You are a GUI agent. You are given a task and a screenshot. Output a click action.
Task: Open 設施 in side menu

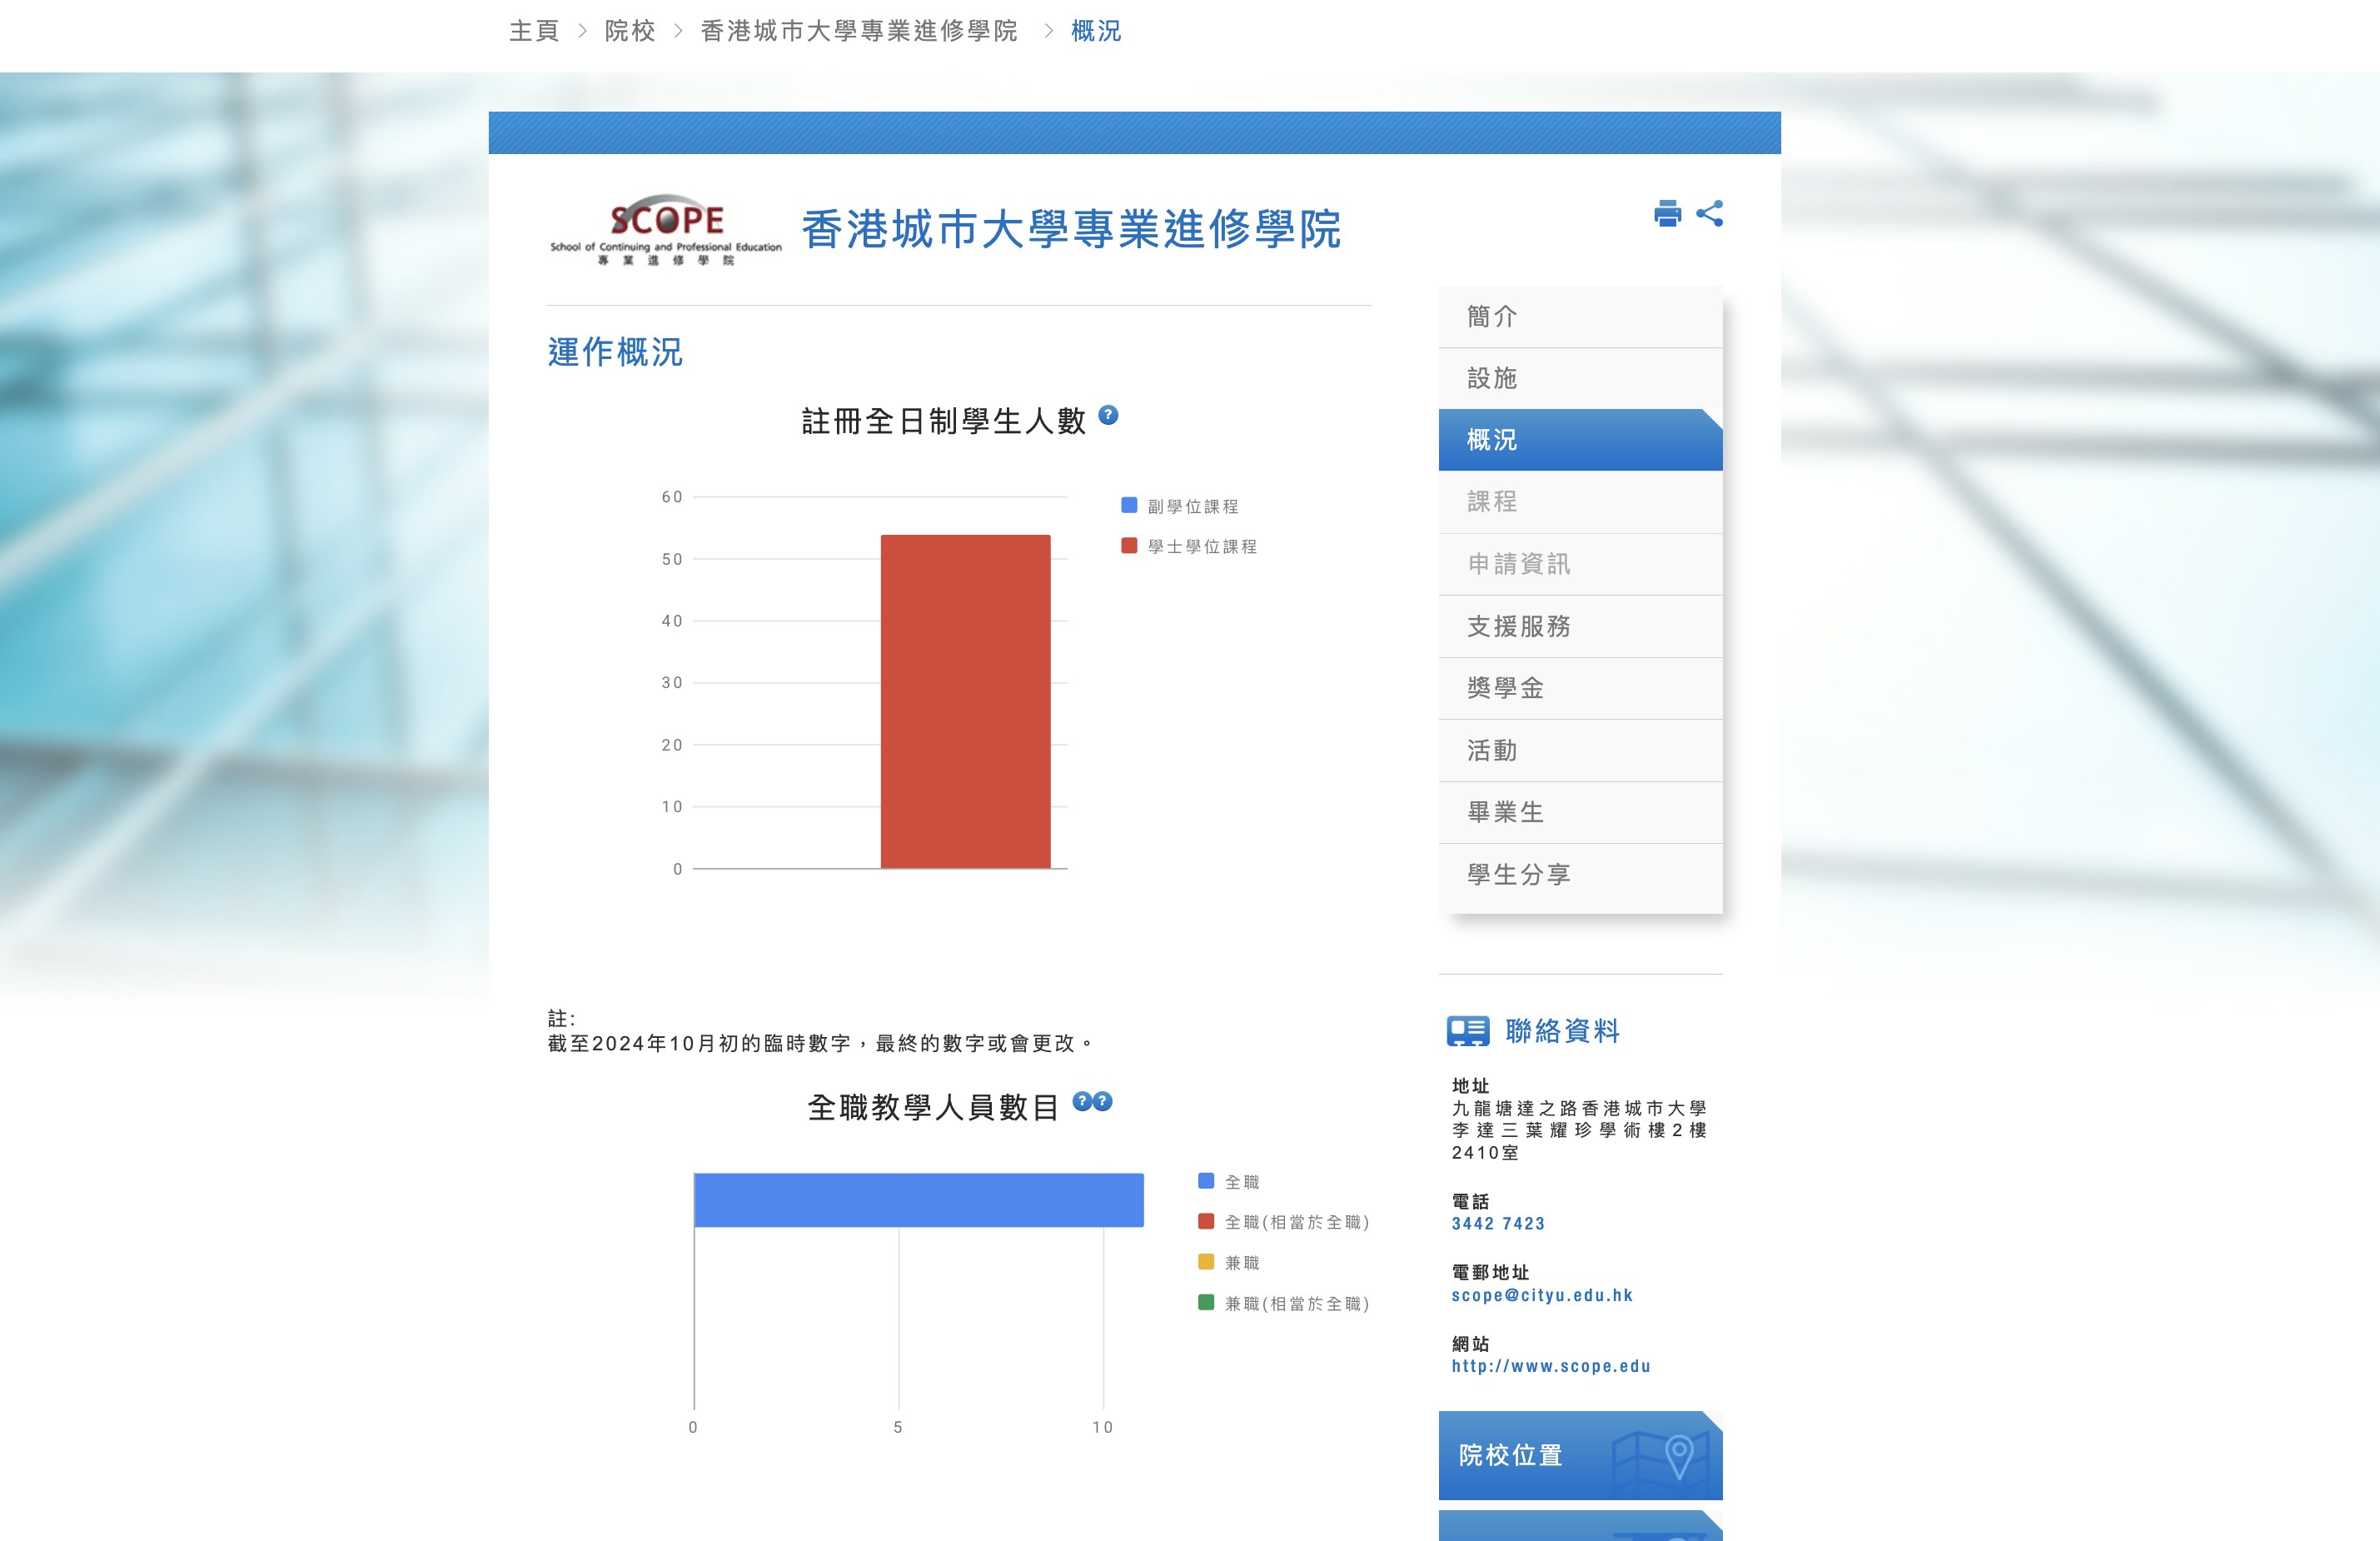tap(1580, 379)
